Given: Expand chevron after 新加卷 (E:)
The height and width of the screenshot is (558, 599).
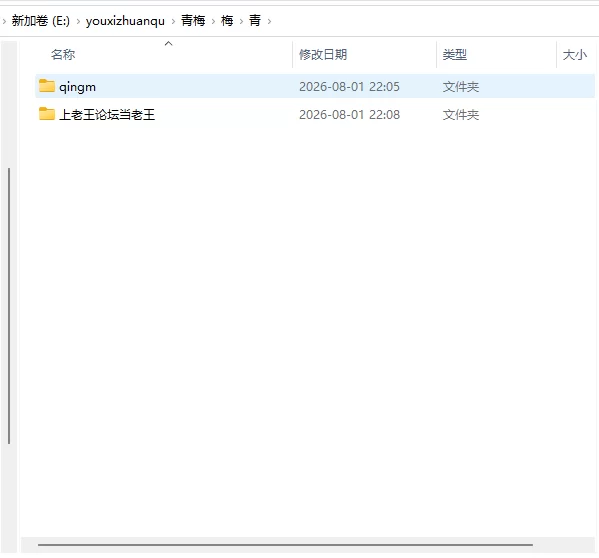Looking at the screenshot, I should click(78, 21).
